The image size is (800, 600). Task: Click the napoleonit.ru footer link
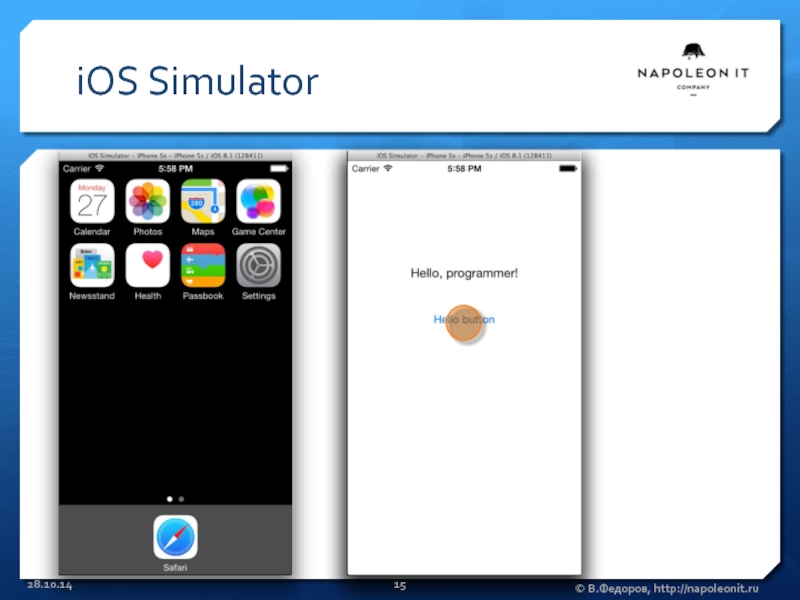(706, 588)
